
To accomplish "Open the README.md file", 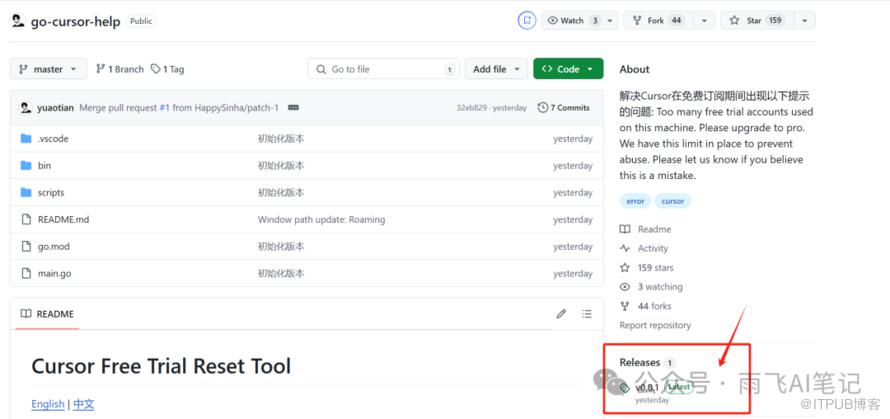I will click(64, 219).
